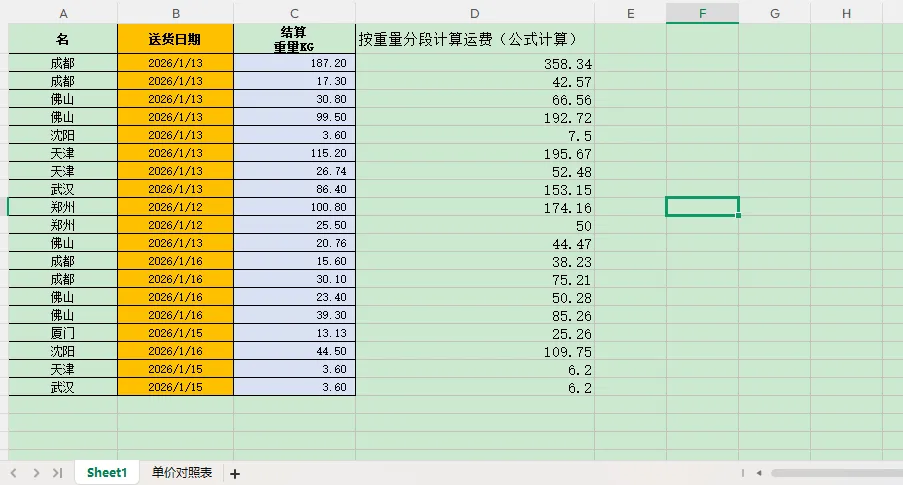Select cell with weight 20.76

[x=294, y=243]
